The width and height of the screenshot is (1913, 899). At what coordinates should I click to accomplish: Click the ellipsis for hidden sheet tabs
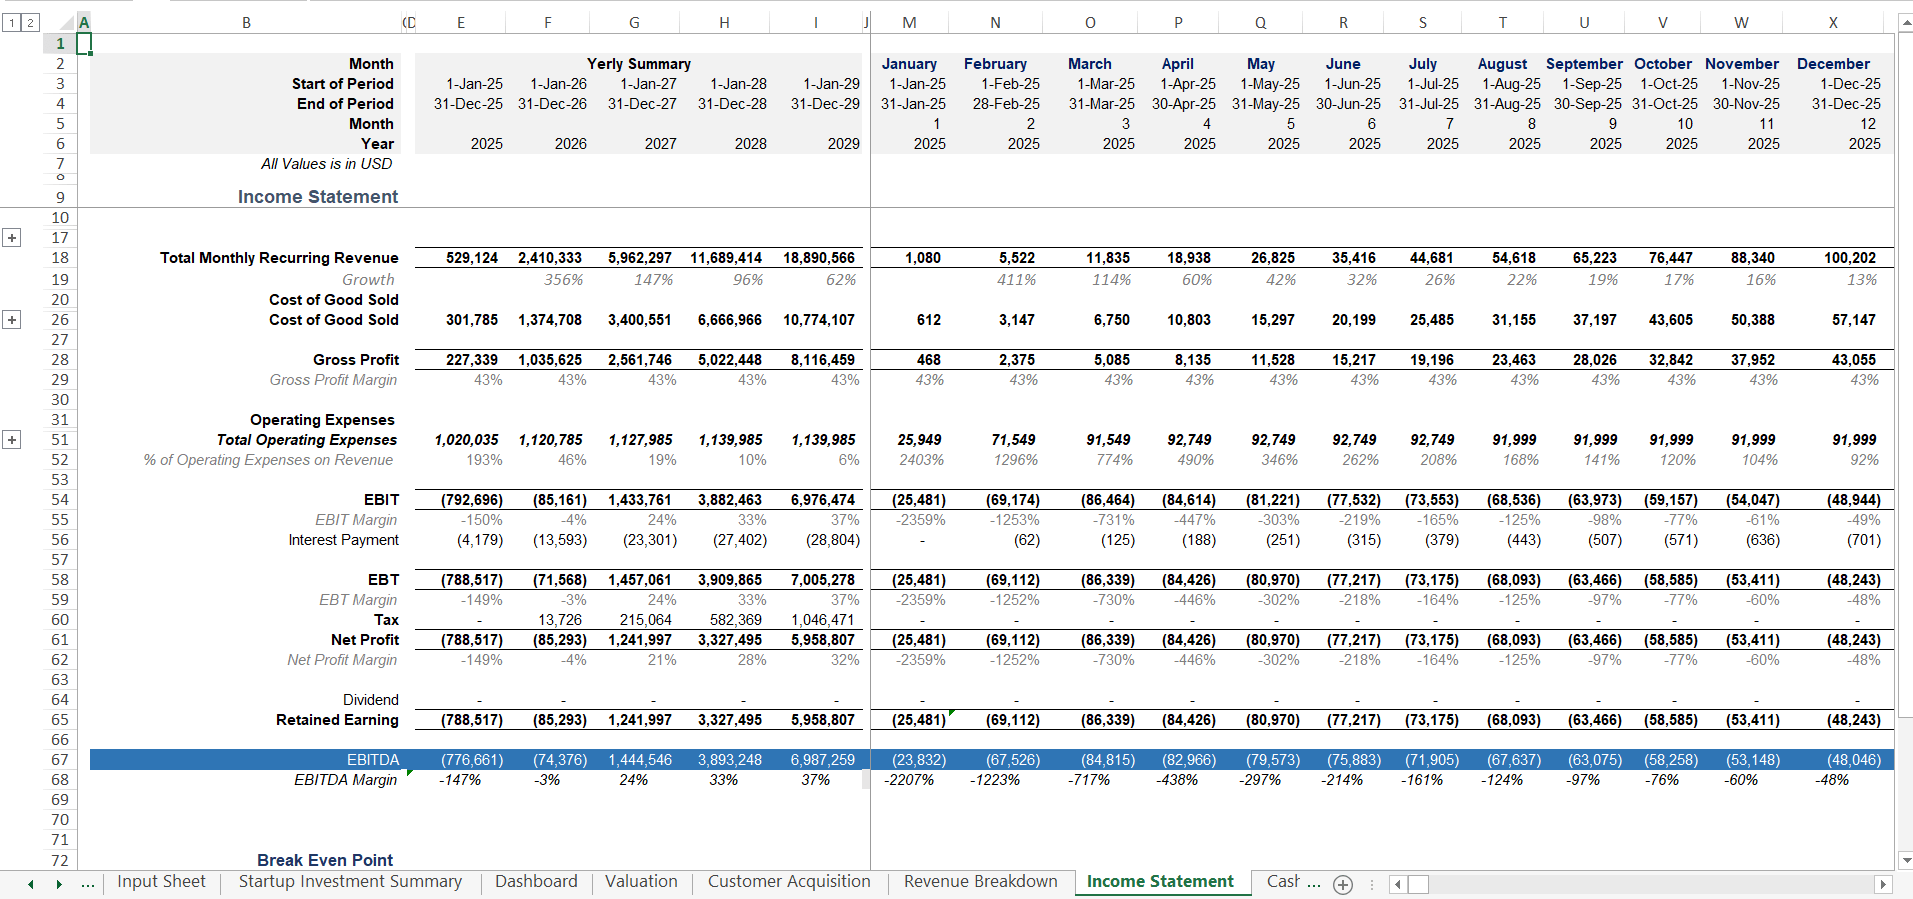(x=88, y=884)
